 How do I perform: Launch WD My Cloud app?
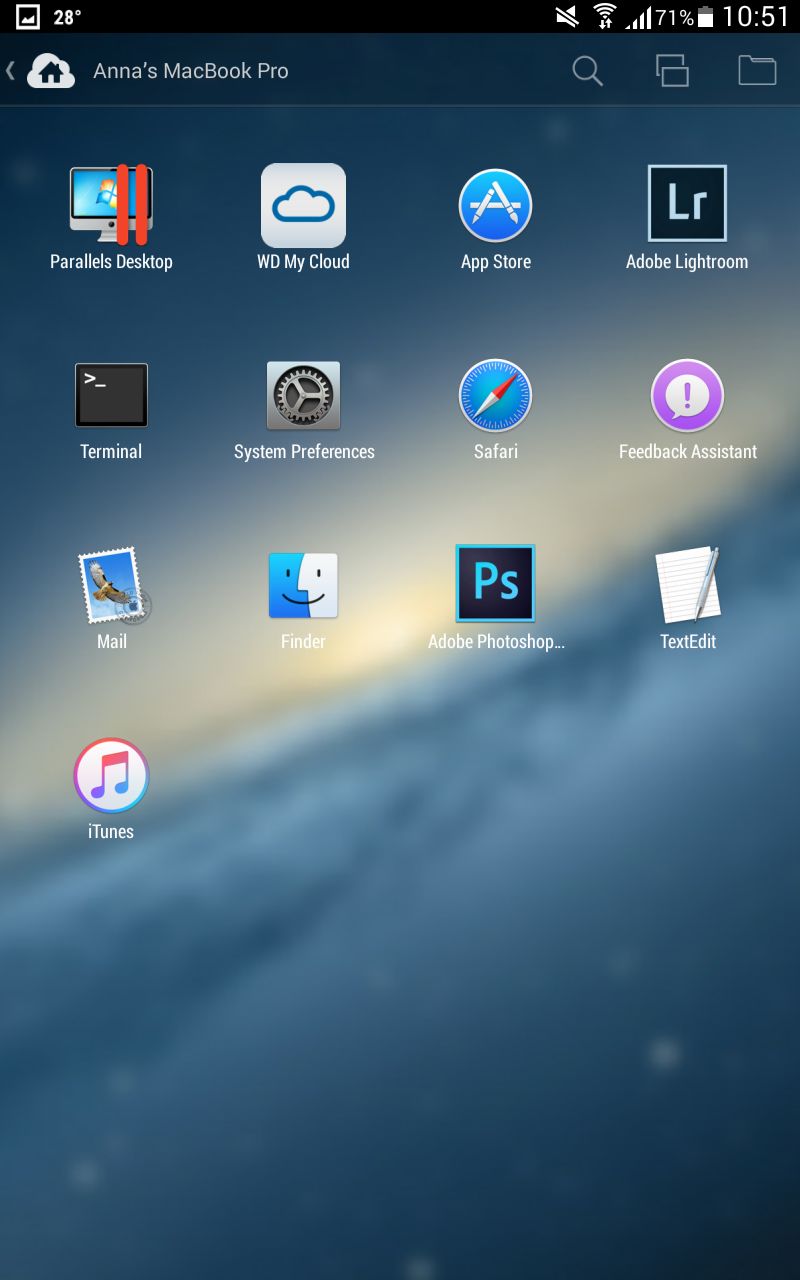pos(303,205)
